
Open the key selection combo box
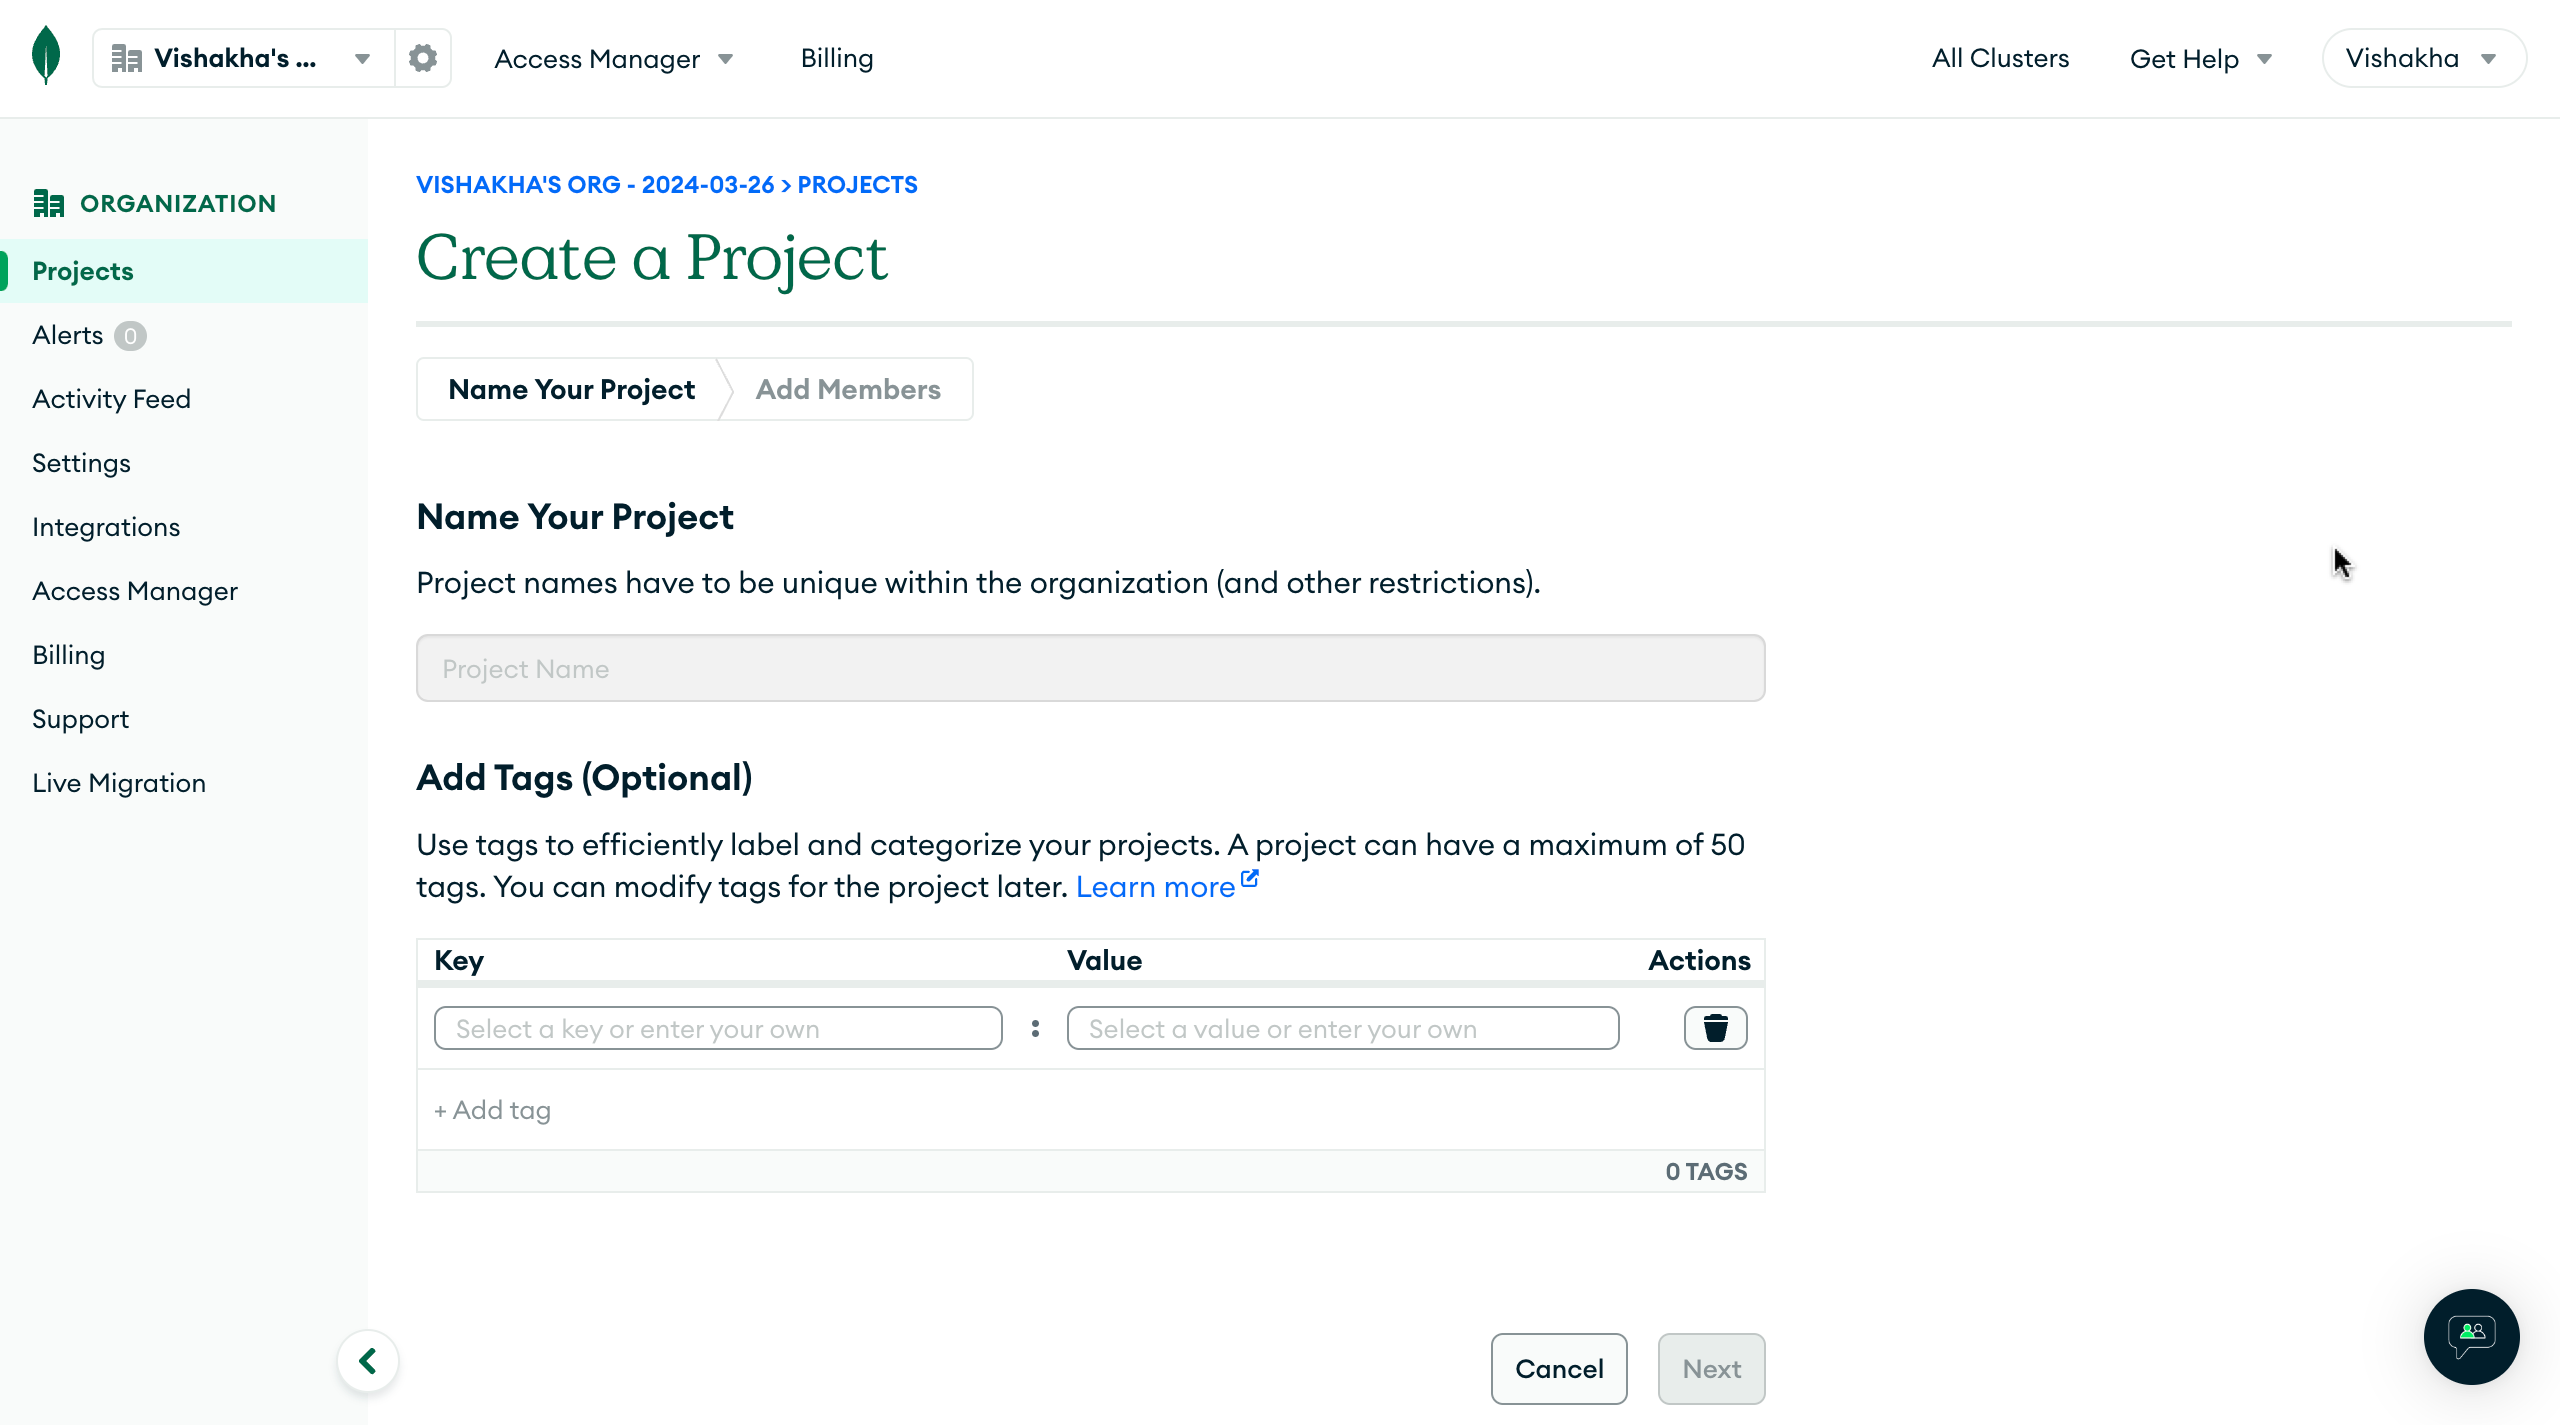pos(717,1027)
